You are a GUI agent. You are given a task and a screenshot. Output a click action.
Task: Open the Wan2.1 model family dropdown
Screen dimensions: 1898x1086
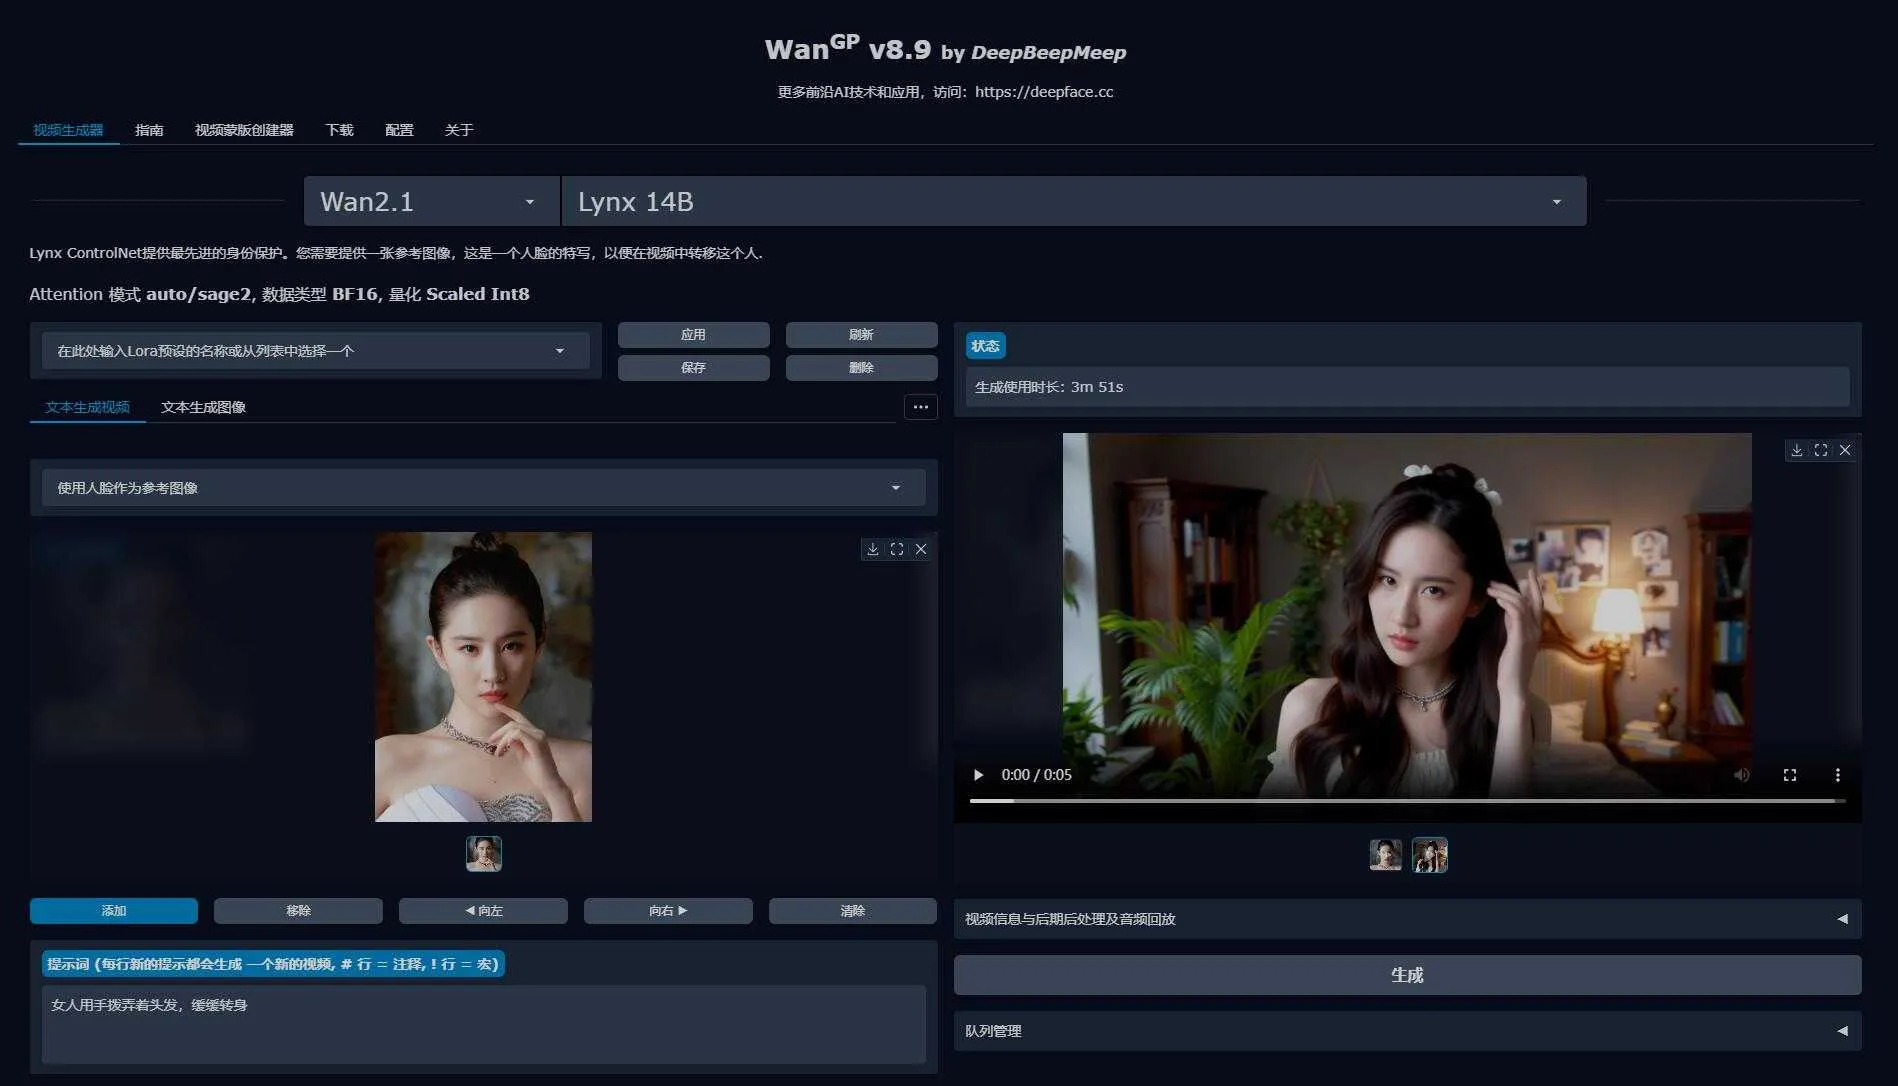pos(431,202)
